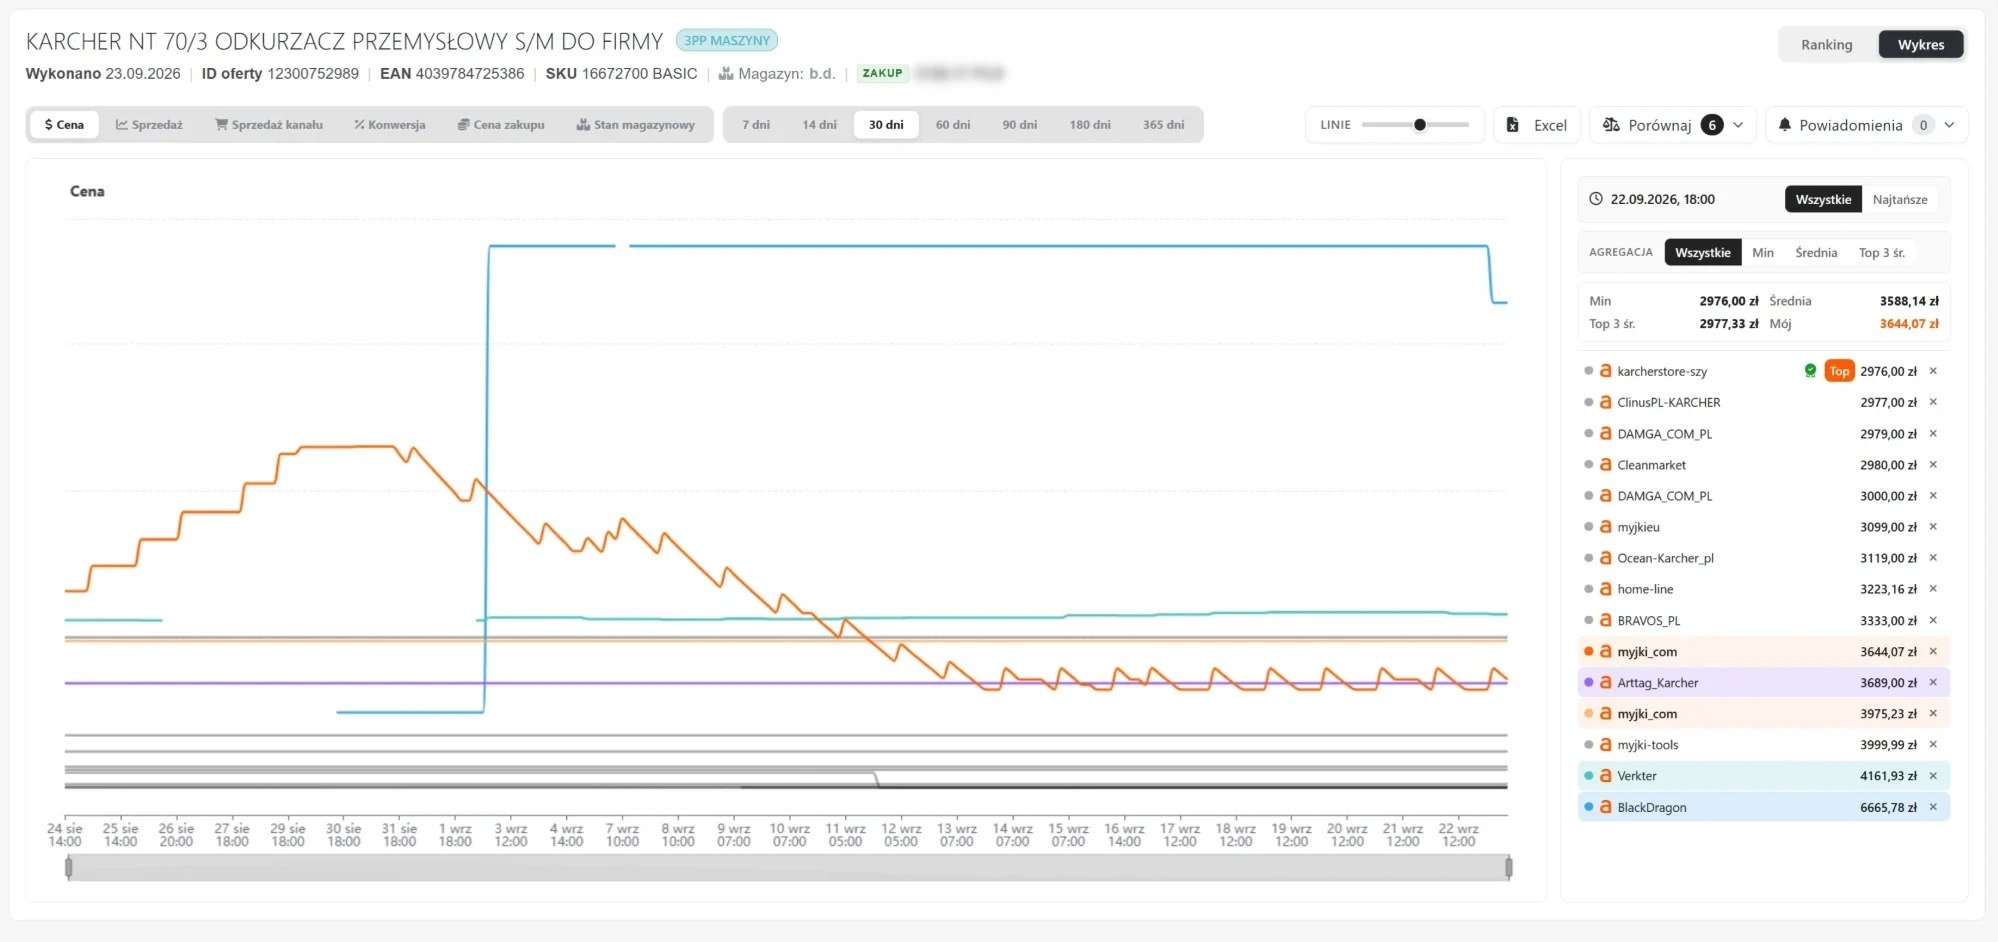
Task: Click the Allegro icon beside BRAVOS_PL
Action: tap(1605, 621)
